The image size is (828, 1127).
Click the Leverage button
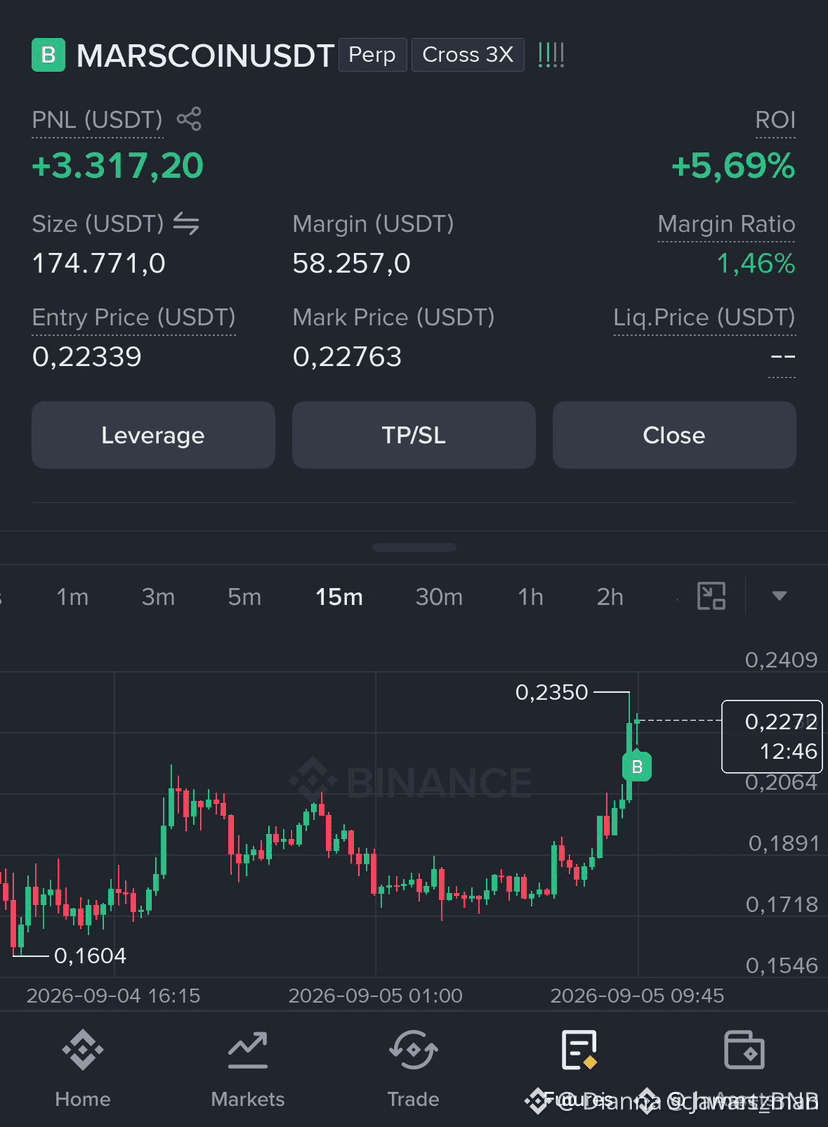[153, 435]
